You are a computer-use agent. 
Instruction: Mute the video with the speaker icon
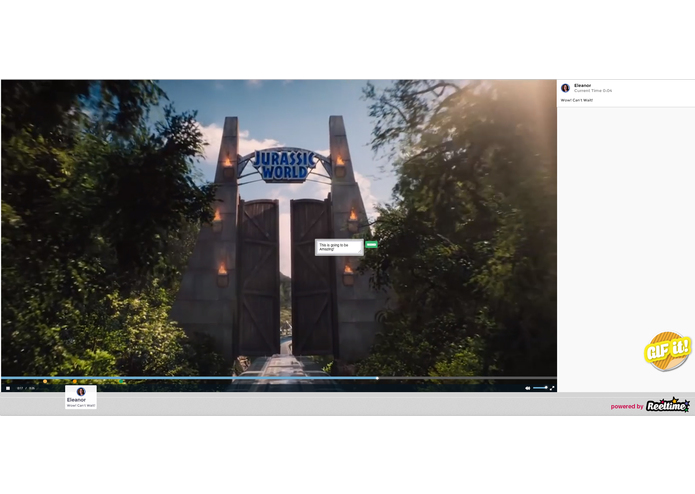(x=527, y=388)
